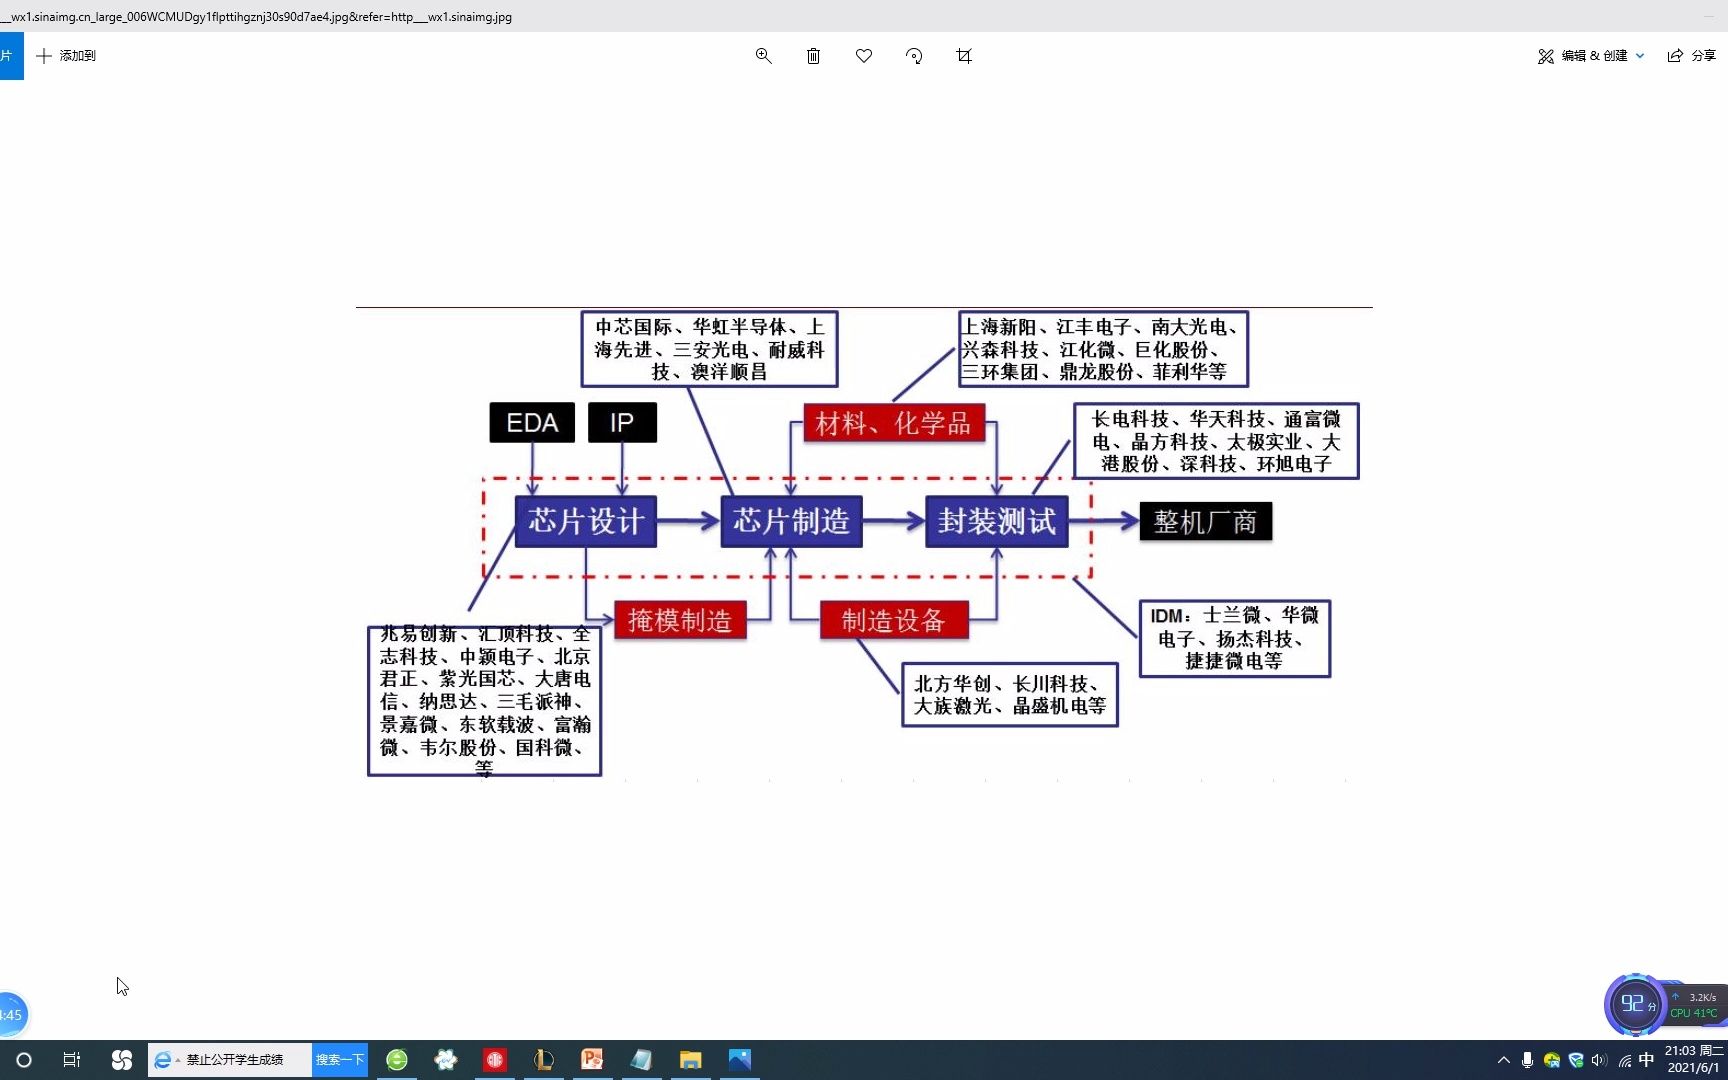Click the 整机厂商 black box
The image size is (1728, 1080).
click(1206, 522)
